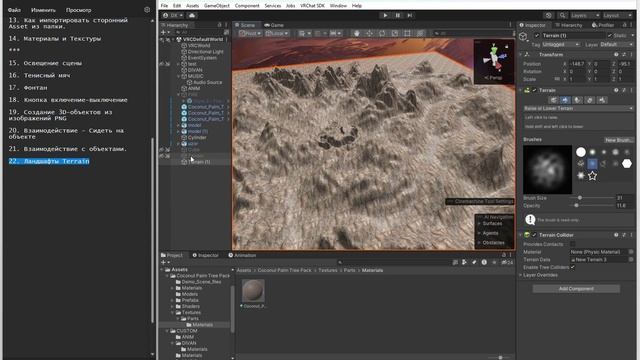Click the Add Component button
640x360 pixels.
point(576,289)
